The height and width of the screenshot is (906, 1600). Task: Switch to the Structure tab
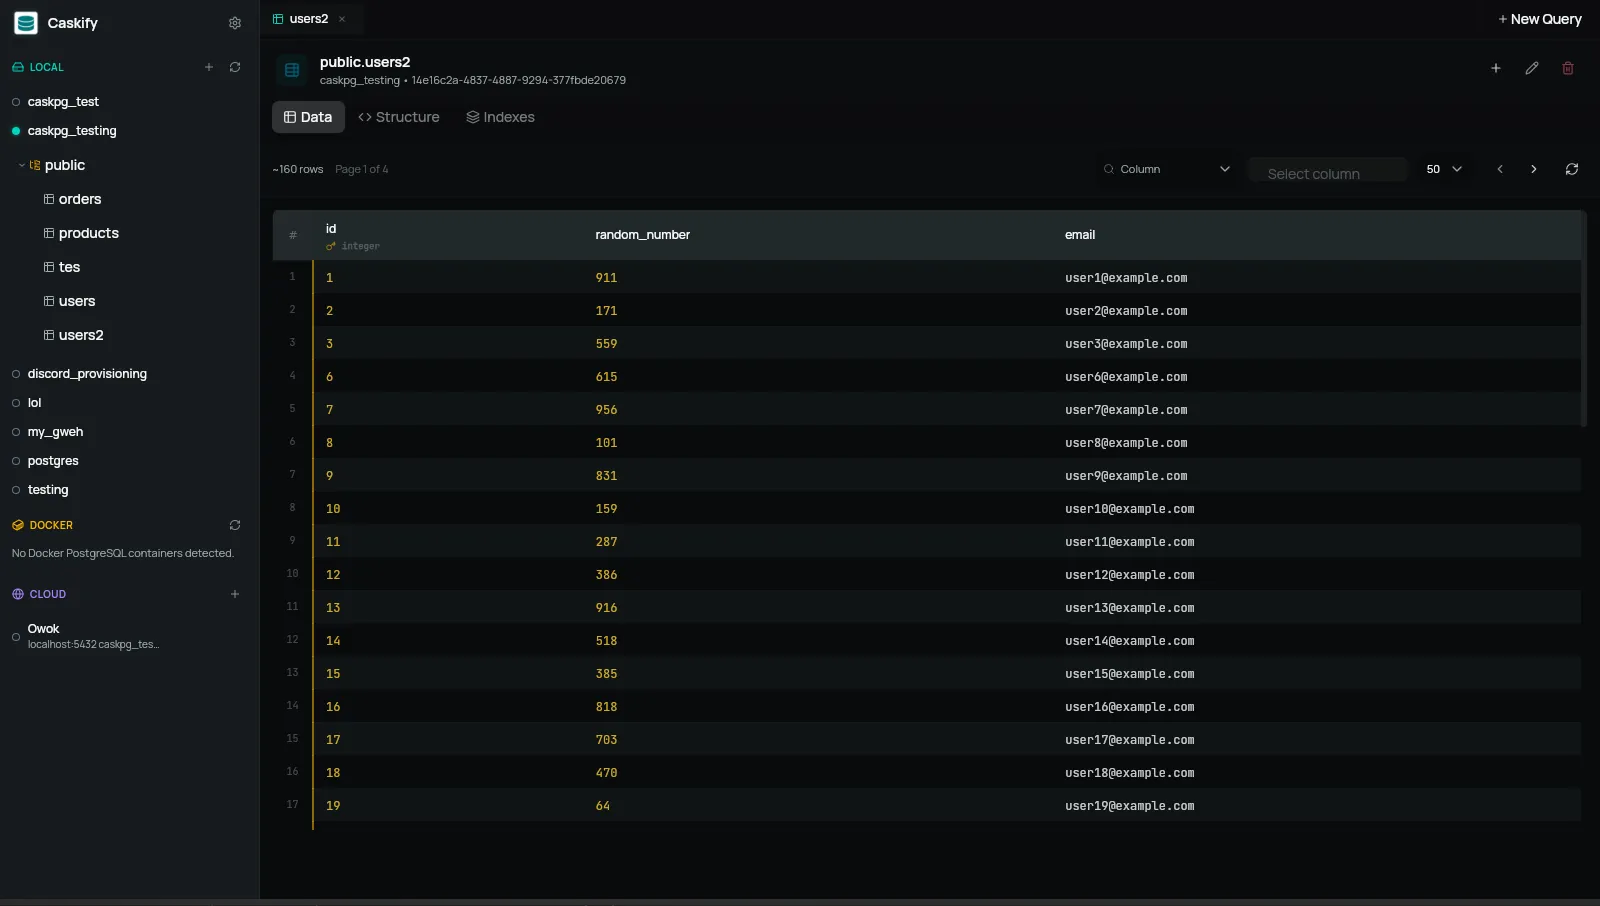click(399, 117)
